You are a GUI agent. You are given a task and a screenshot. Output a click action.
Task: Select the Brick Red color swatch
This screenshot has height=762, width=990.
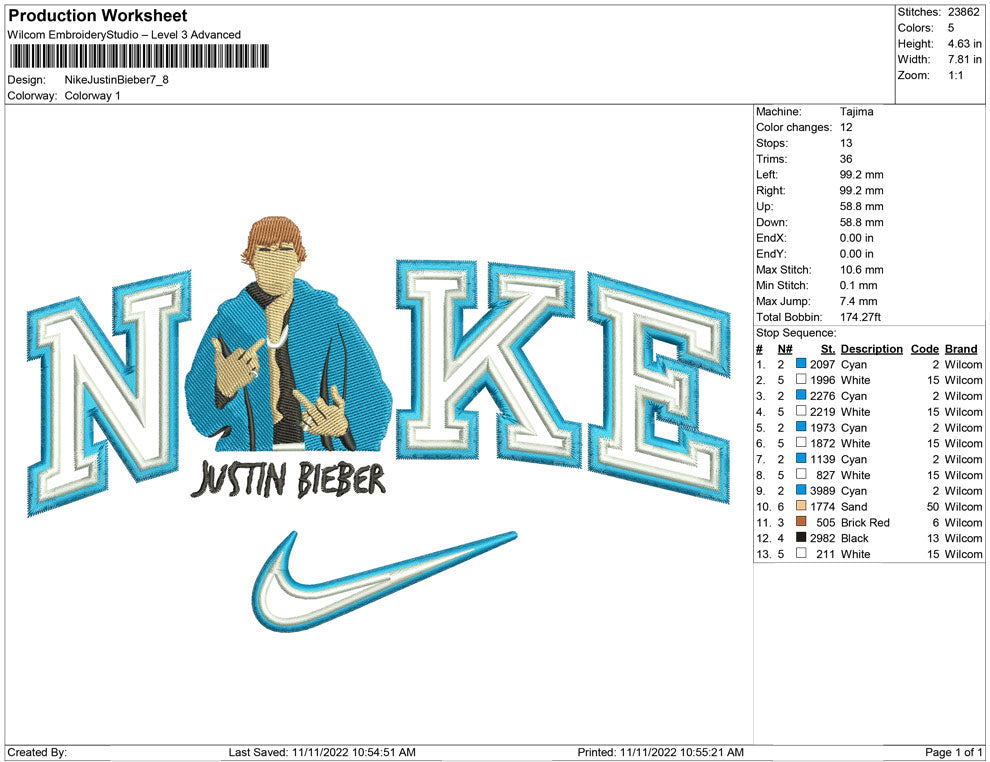pyautogui.click(x=801, y=521)
